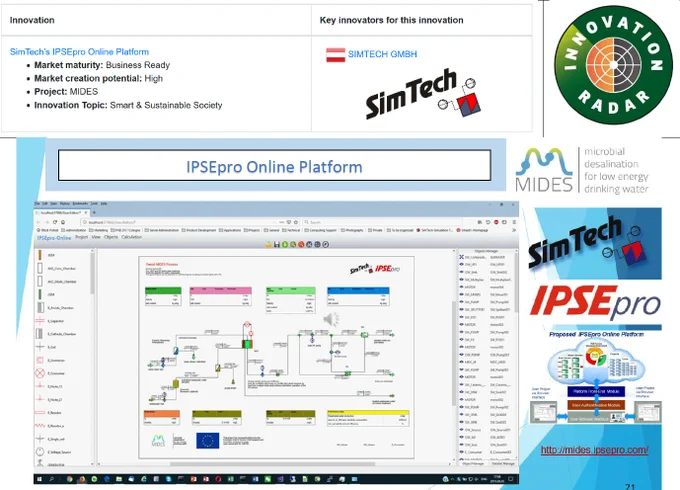Image resolution: width=680 pixels, height=490 pixels.
Task: Click the blue X round toolbar icon
Action: 309,245
